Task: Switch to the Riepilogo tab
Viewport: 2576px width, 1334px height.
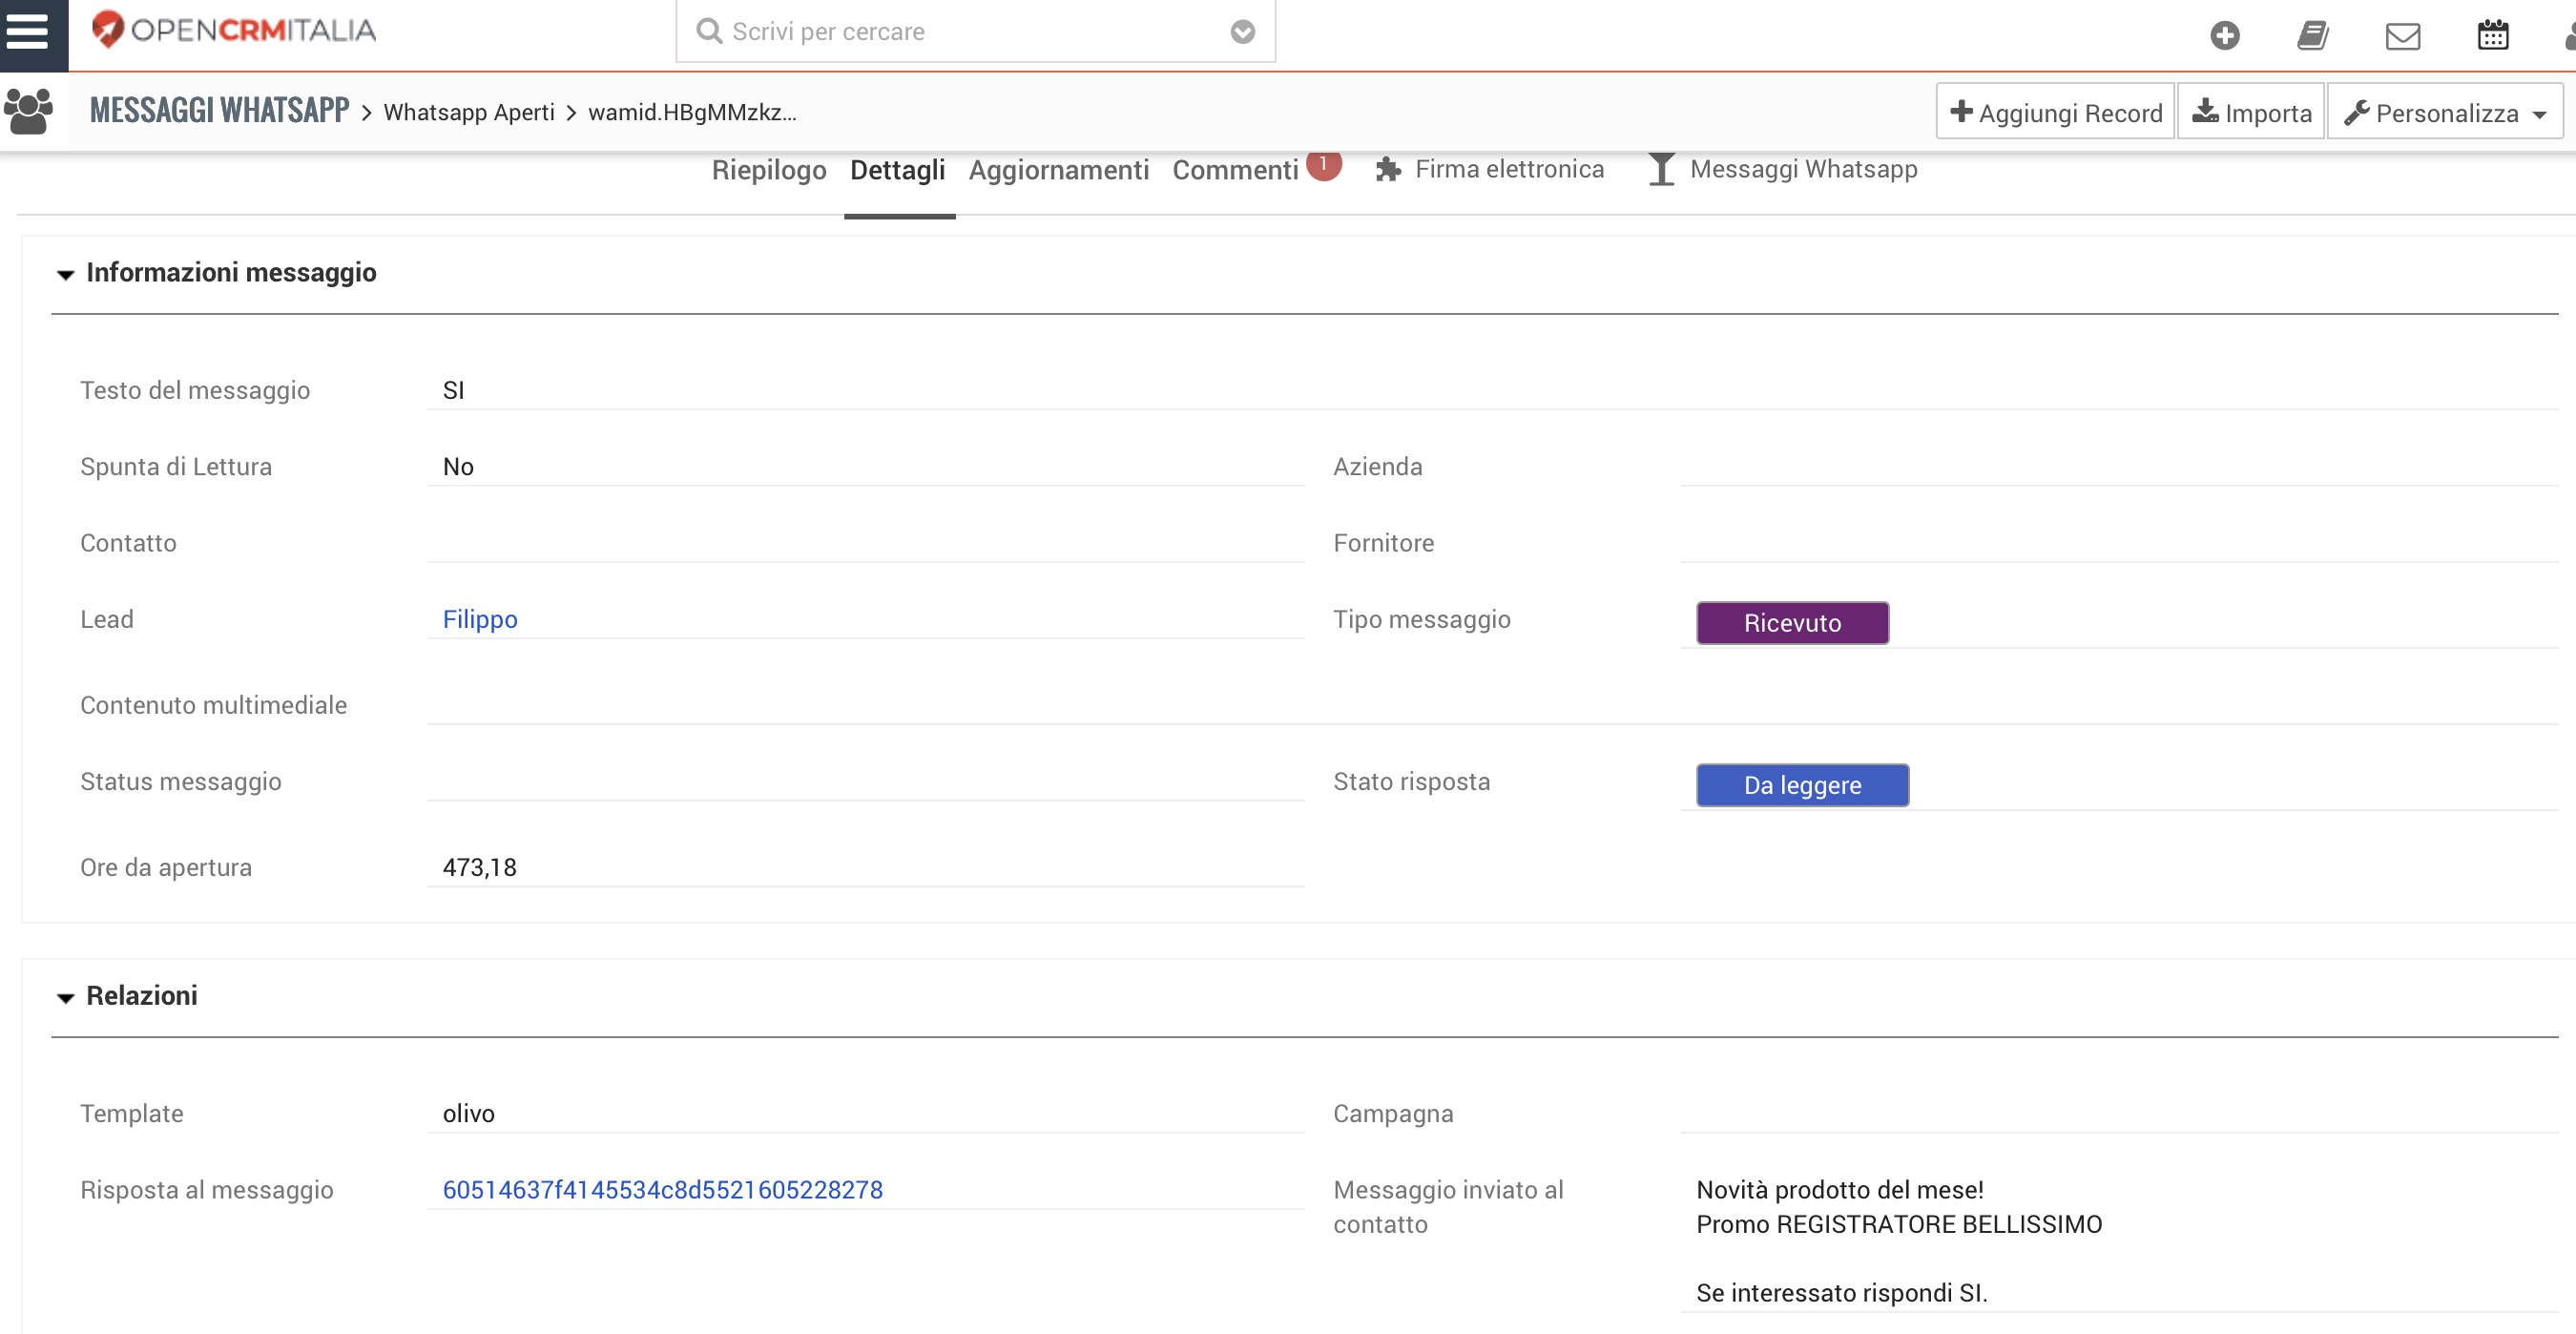Action: pyautogui.click(x=769, y=170)
